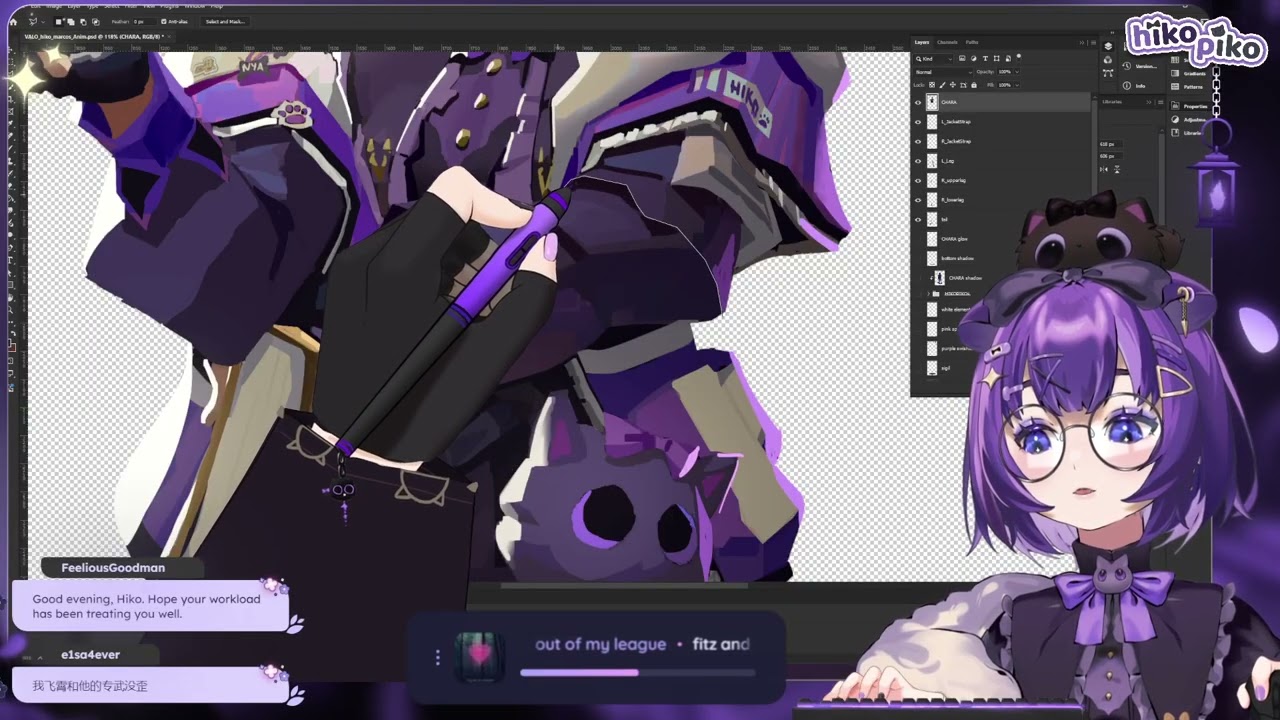Hide the L_JacketStrap layer
1280x720 pixels.
[x=918, y=122]
